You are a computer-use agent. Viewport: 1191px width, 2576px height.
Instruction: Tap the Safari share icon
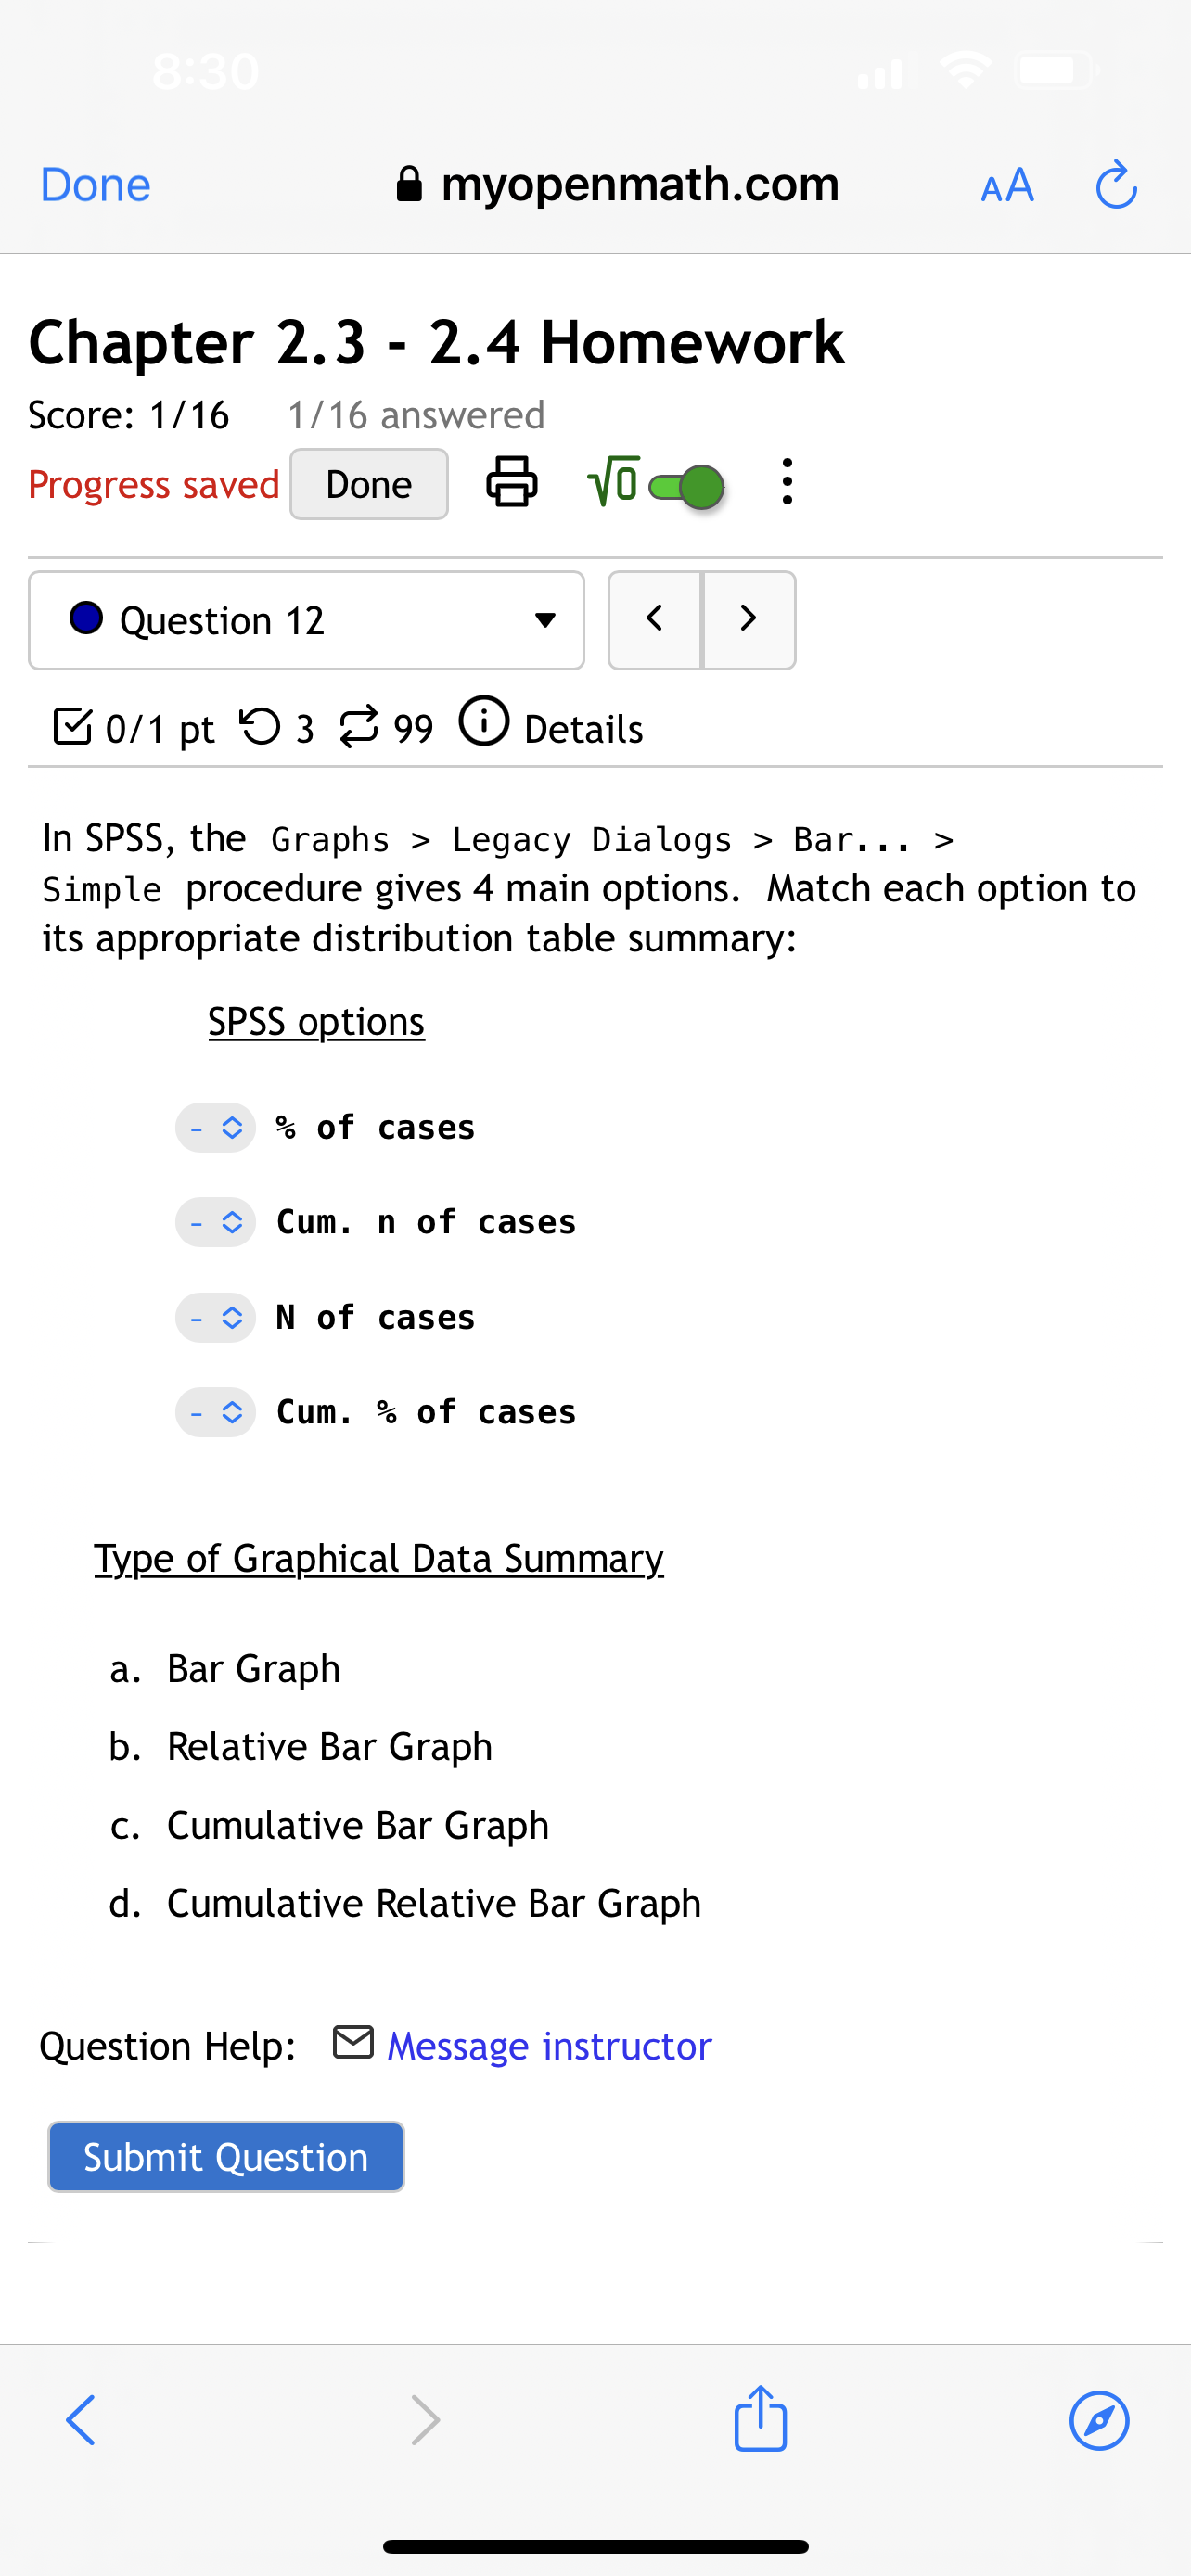coord(760,2420)
